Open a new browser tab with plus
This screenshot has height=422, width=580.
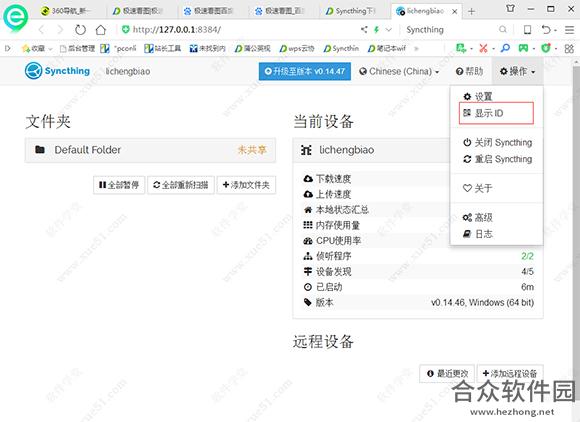pyautogui.click(x=471, y=12)
